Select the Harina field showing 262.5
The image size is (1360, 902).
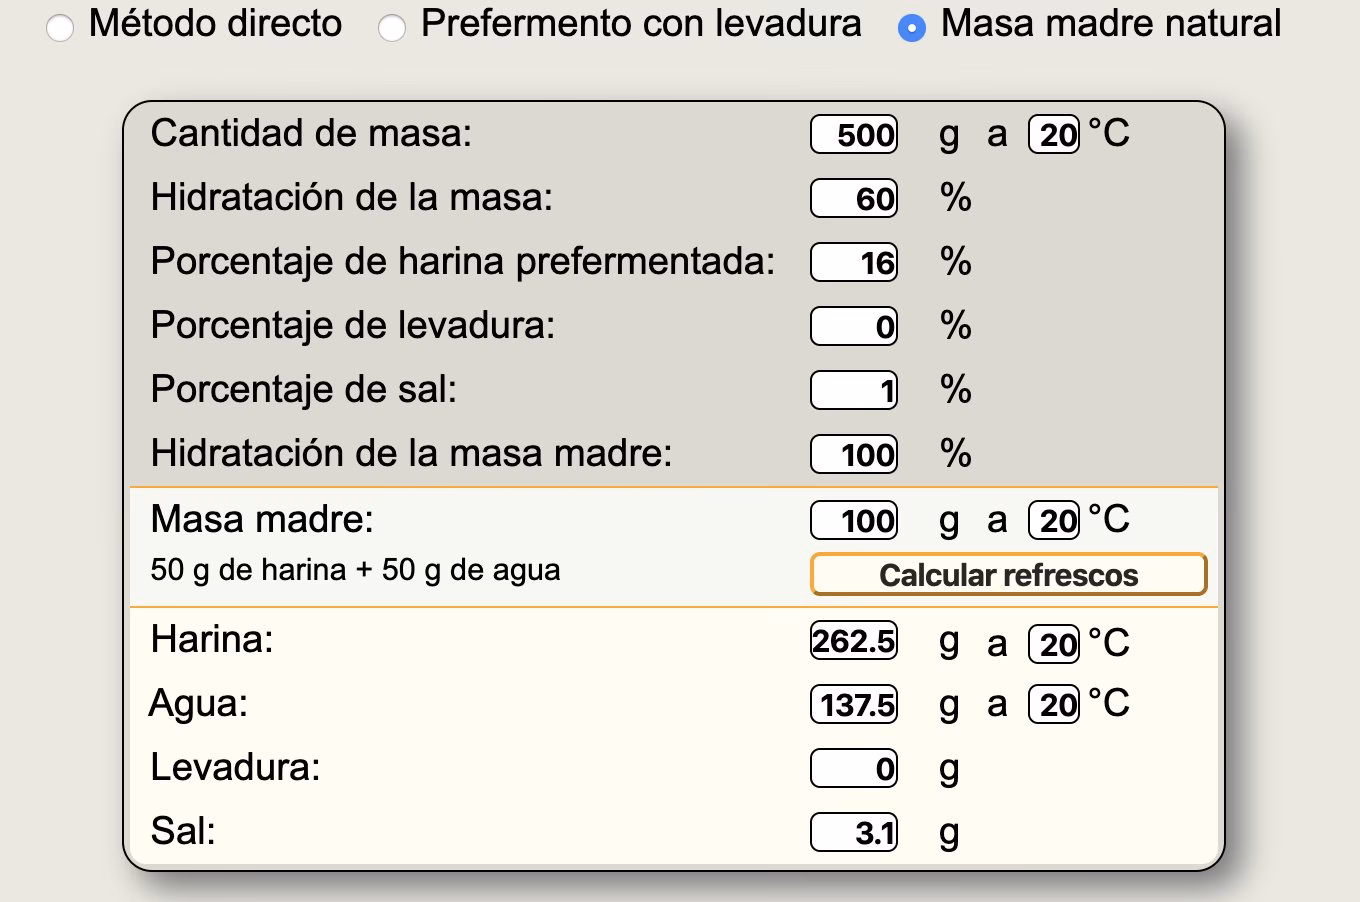click(x=852, y=642)
